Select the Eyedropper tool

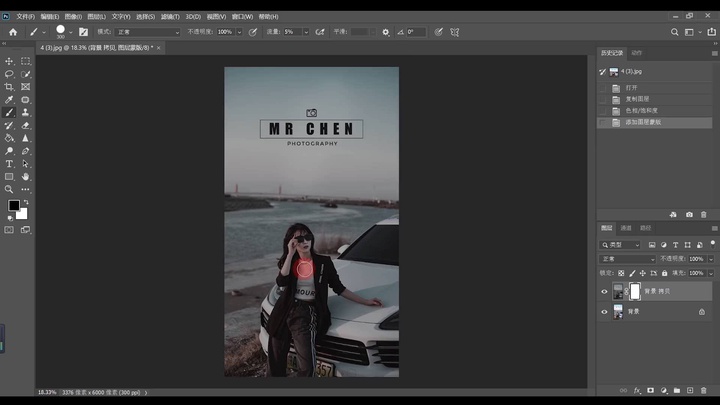pos(9,100)
